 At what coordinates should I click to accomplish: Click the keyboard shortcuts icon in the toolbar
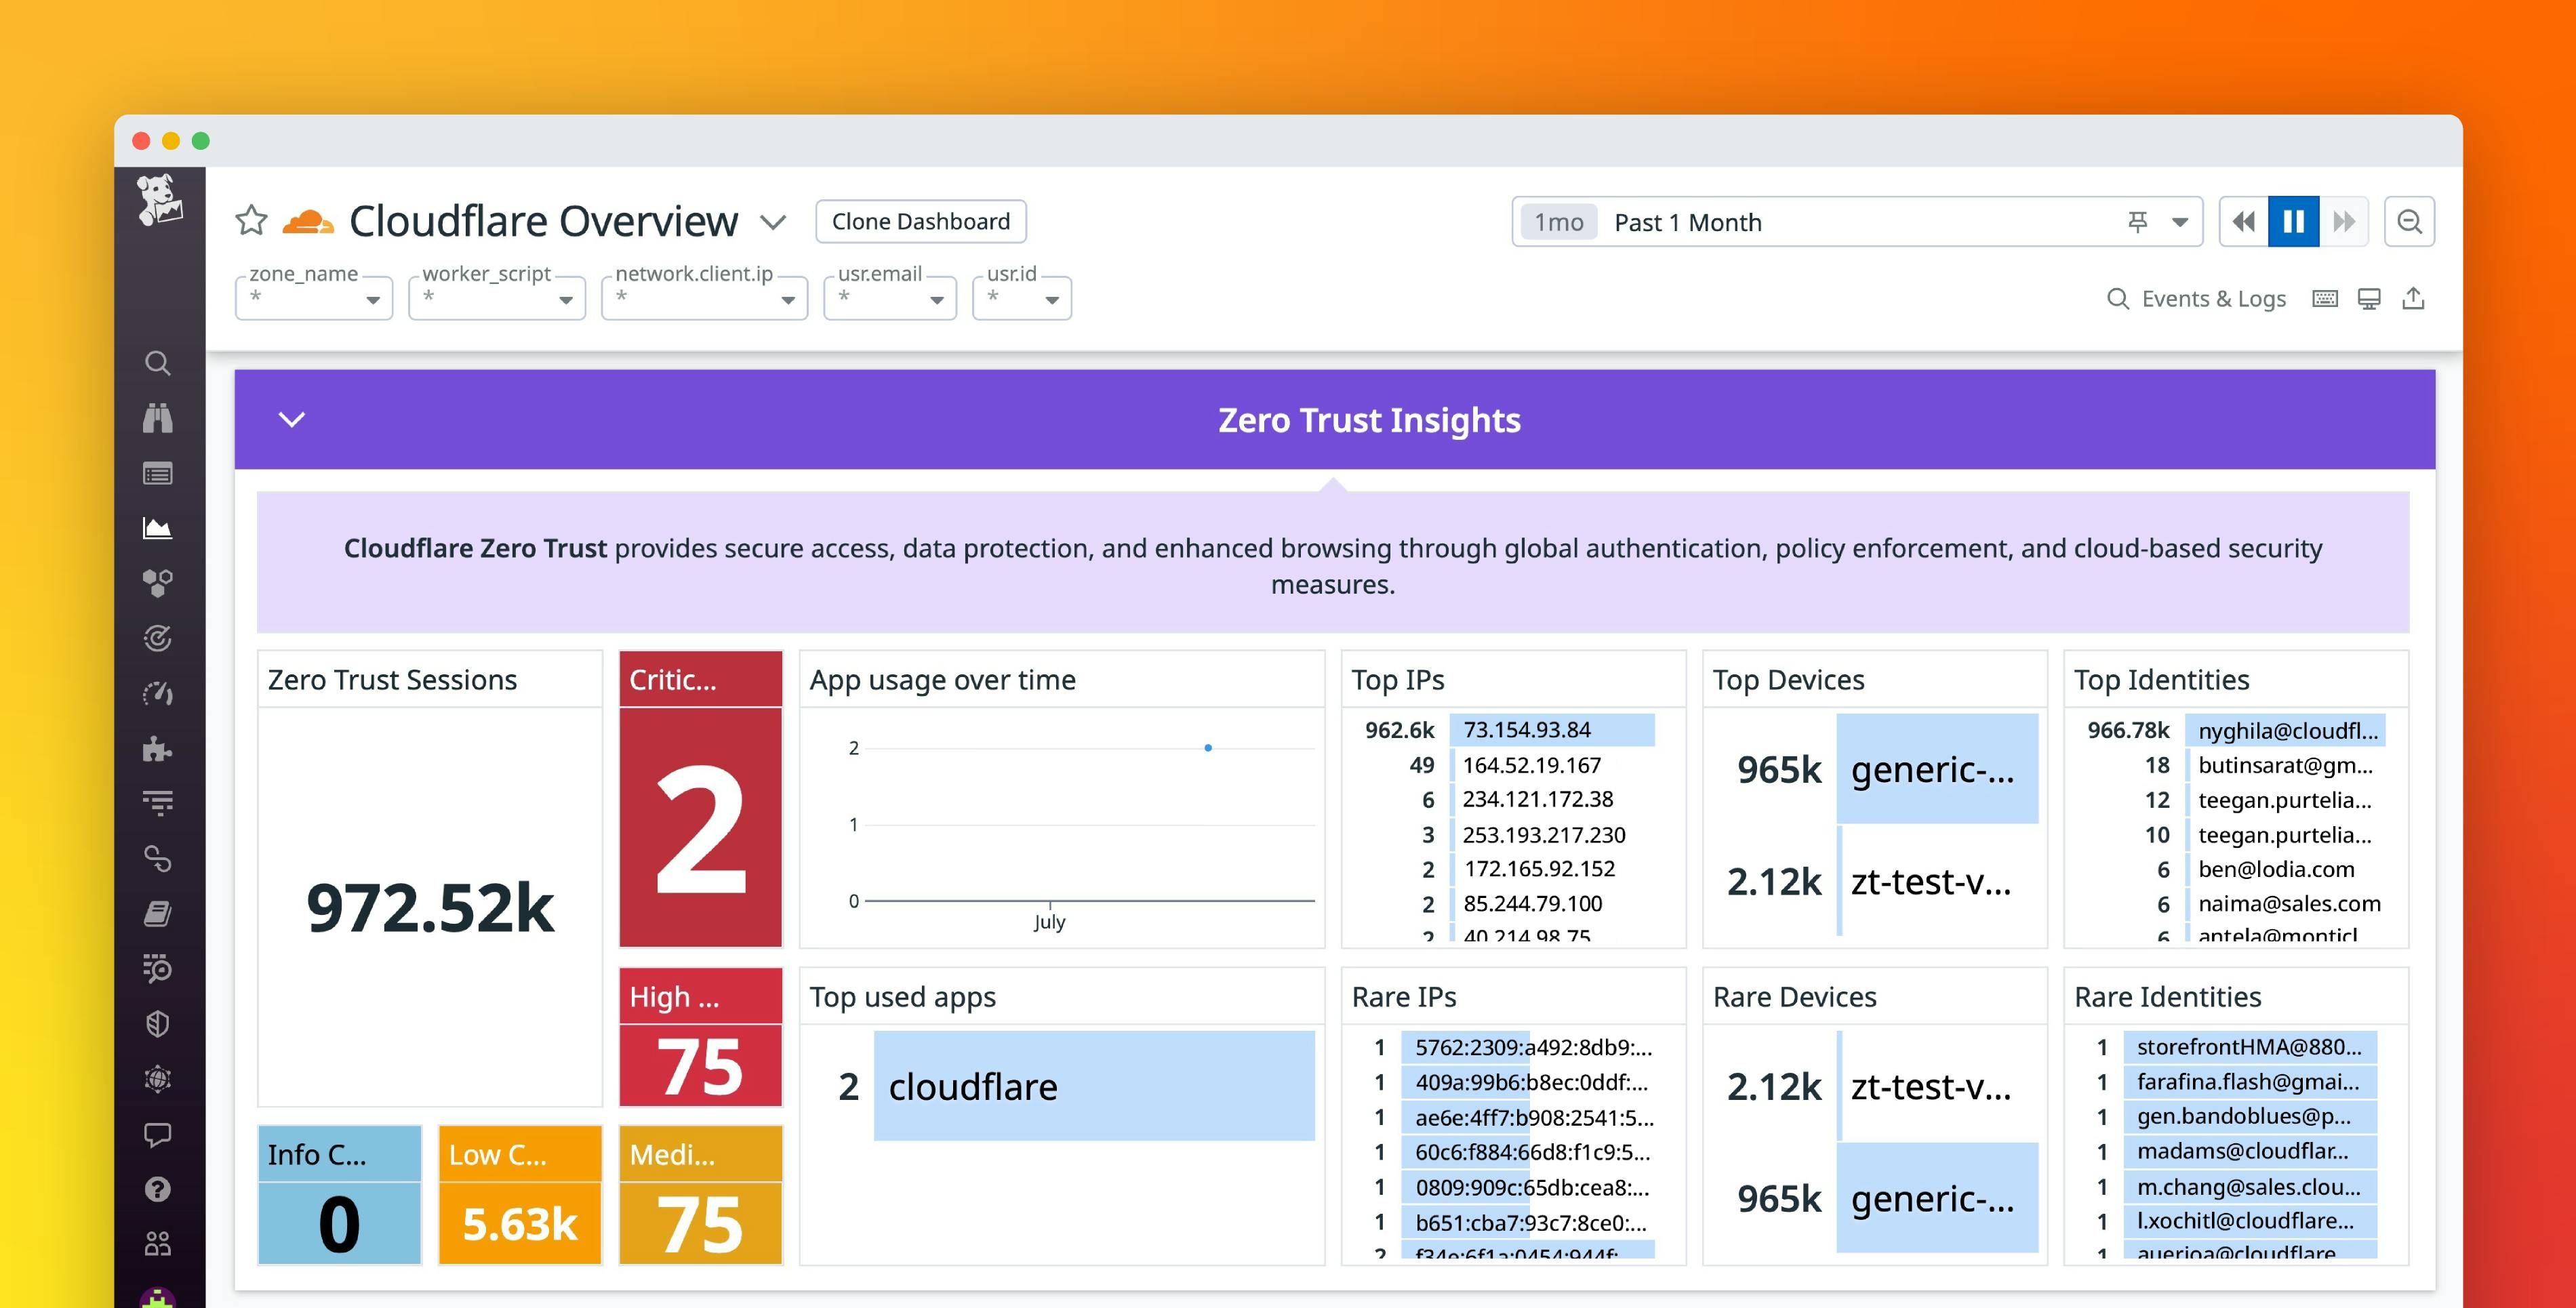pyautogui.click(x=2325, y=298)
